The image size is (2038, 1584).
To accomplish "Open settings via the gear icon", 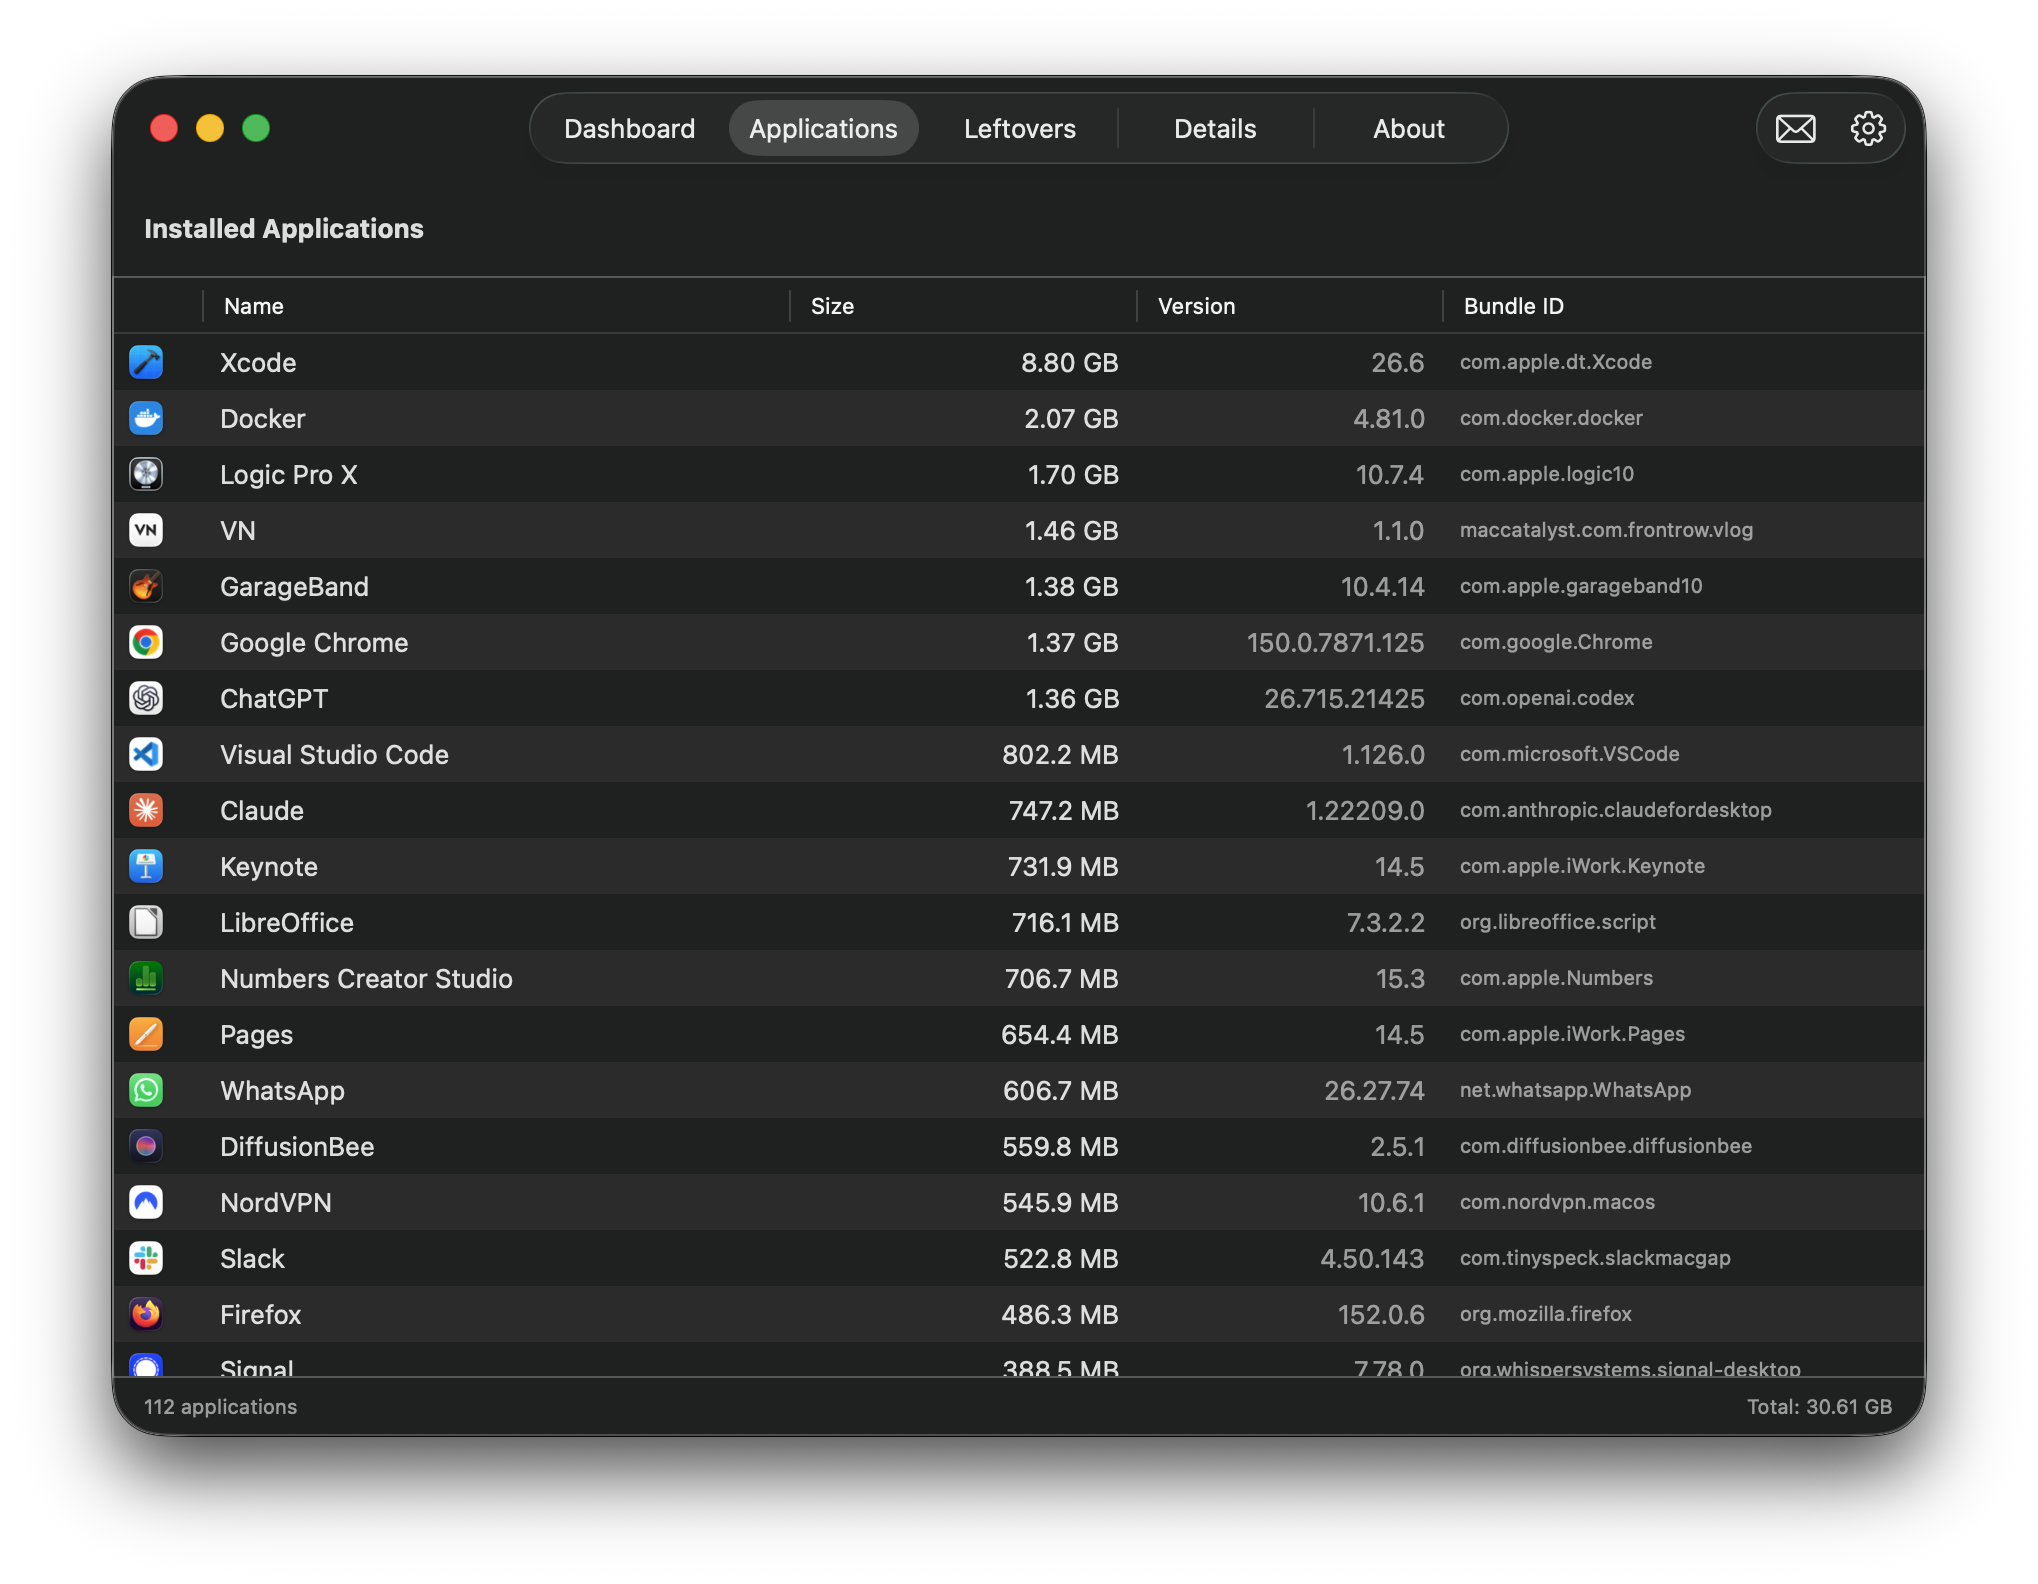I will tap(1868, 129).
